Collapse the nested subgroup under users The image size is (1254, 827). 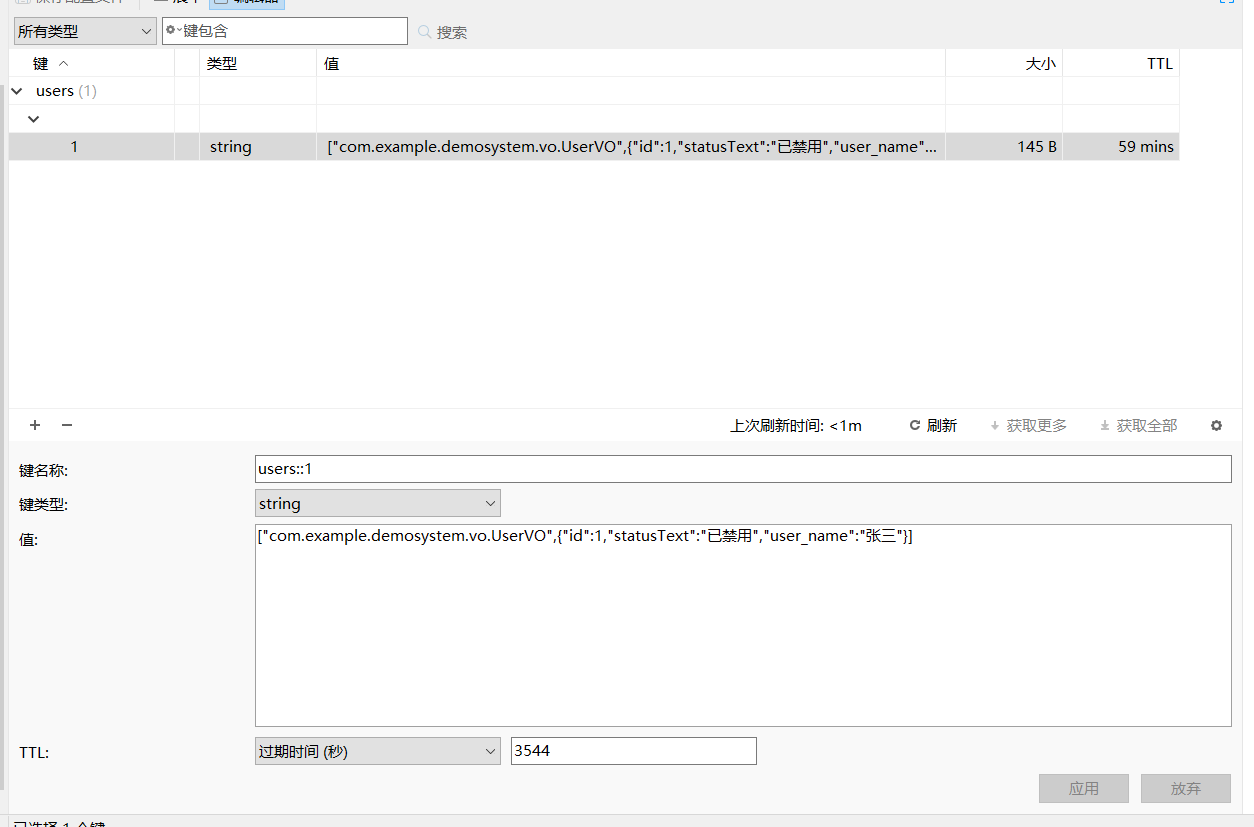(x=34, y=119)
